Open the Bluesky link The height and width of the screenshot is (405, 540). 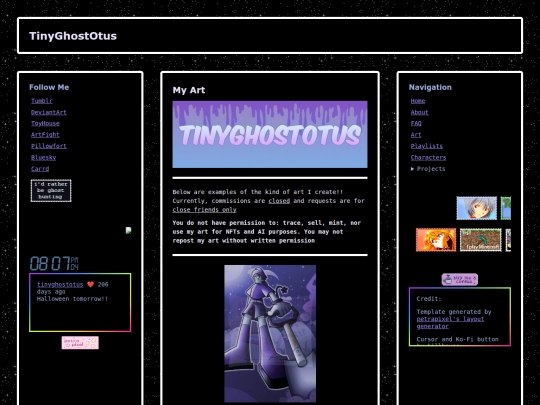tap(43, 157)
